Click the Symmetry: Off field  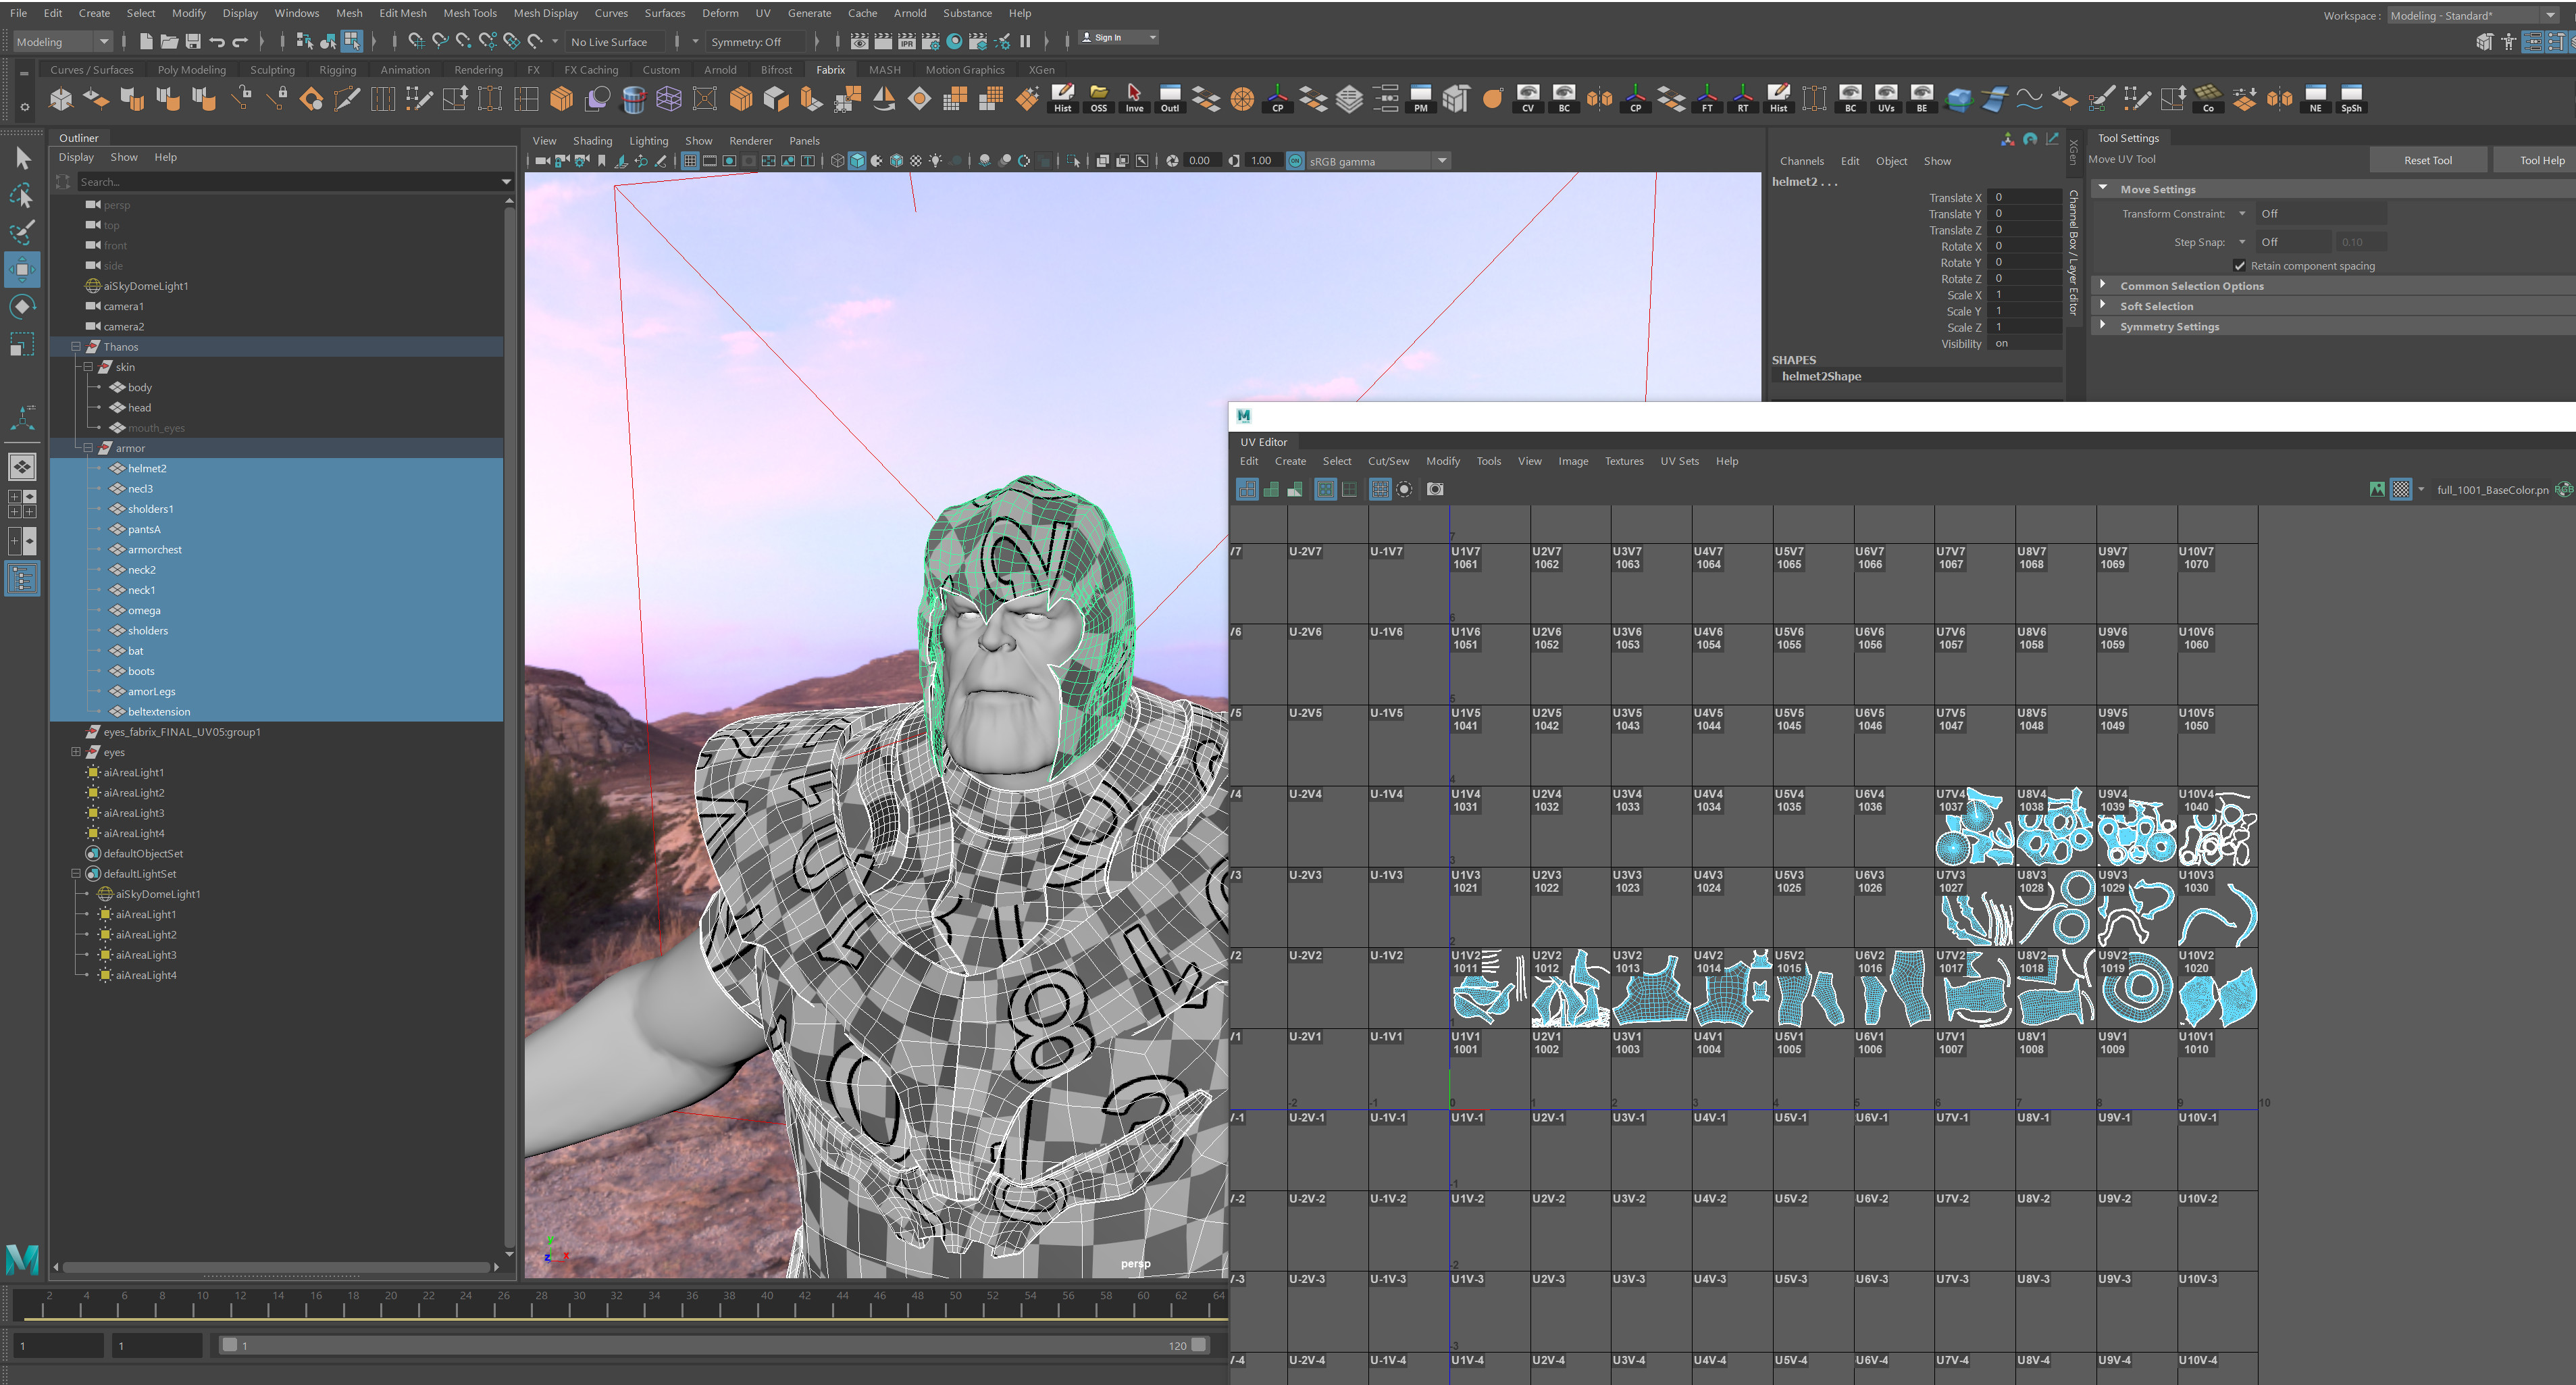click(755, 41)
